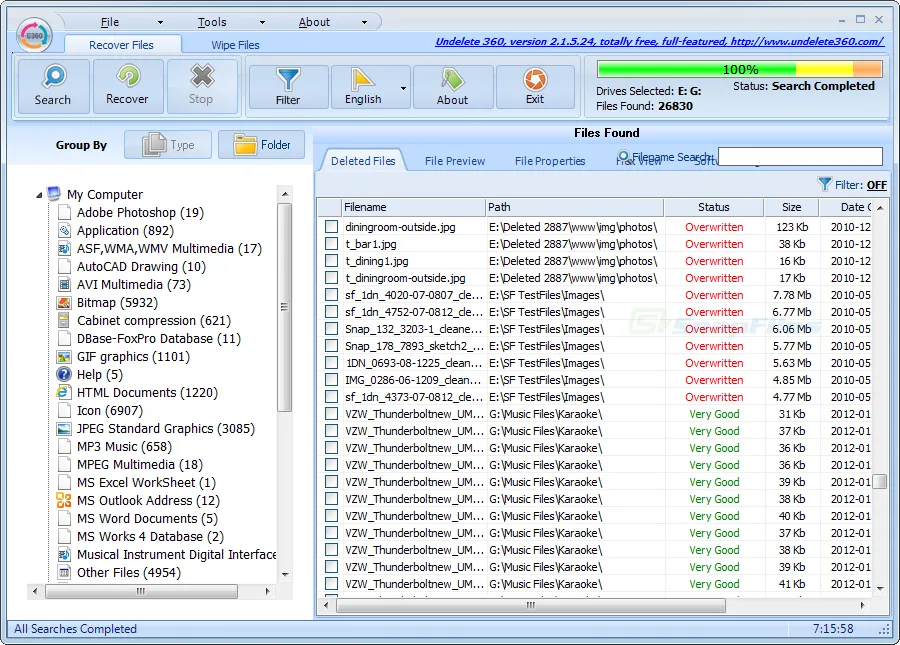900x645 pixels.
Task: Click the Exit toolbar button
Action: (x=535, y=87)
